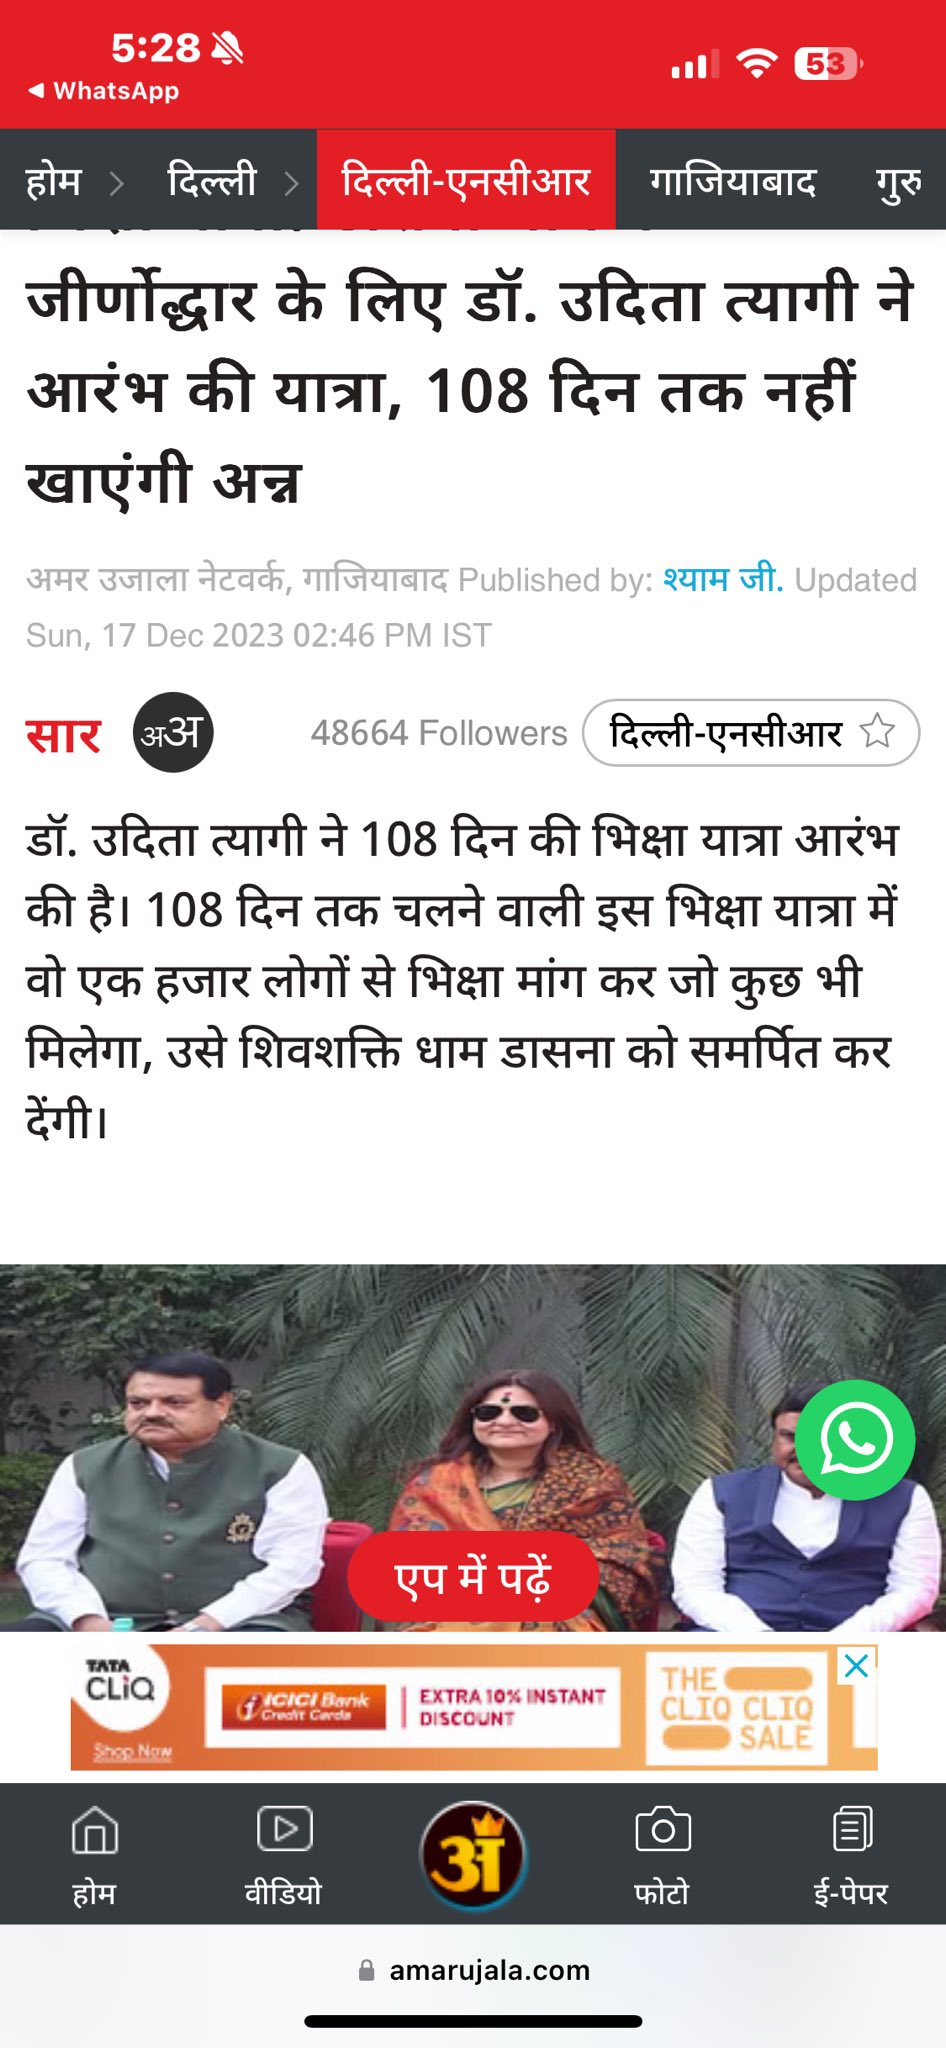Switch to the गाजियाबाद tab
Image resolution: width=946 pixels, height=2048 pixels.
point(733,182)
